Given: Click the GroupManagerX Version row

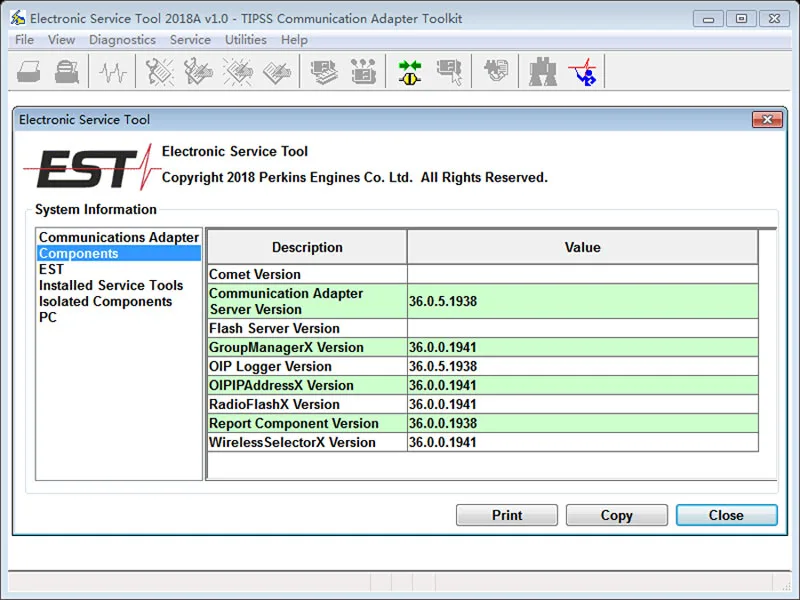Looking at the screenshot, I should click(x=483, y=347).
